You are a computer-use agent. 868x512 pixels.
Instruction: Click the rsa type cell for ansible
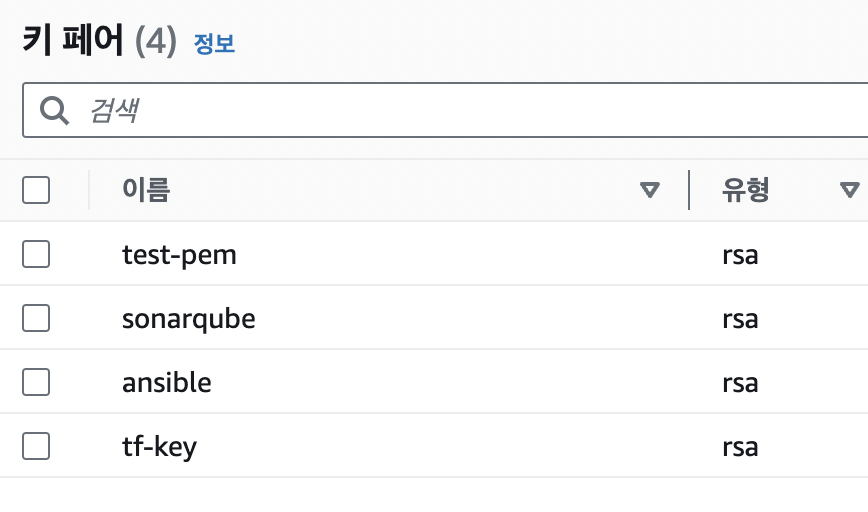point(740,382)
